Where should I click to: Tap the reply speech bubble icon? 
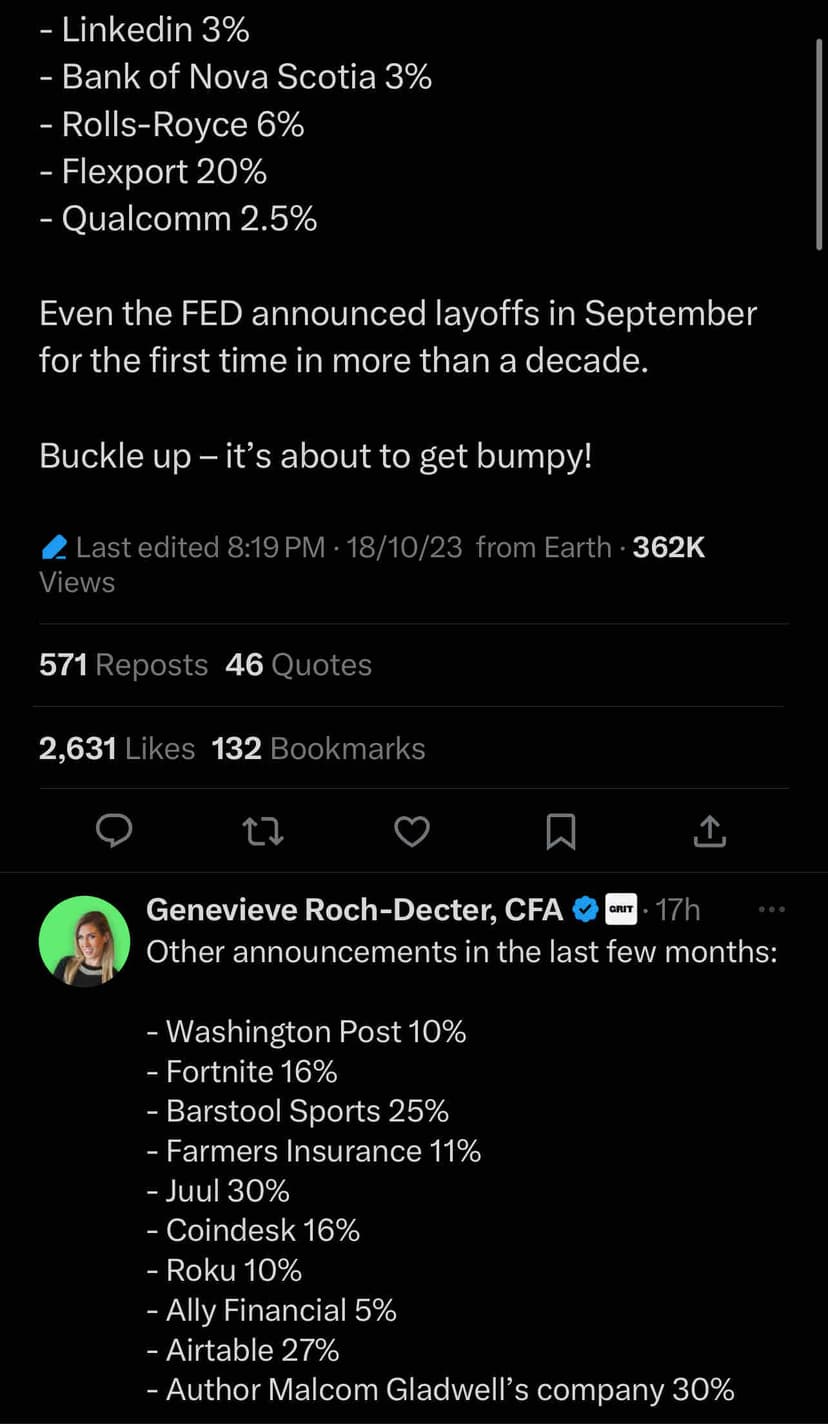[x=115, y=831]
